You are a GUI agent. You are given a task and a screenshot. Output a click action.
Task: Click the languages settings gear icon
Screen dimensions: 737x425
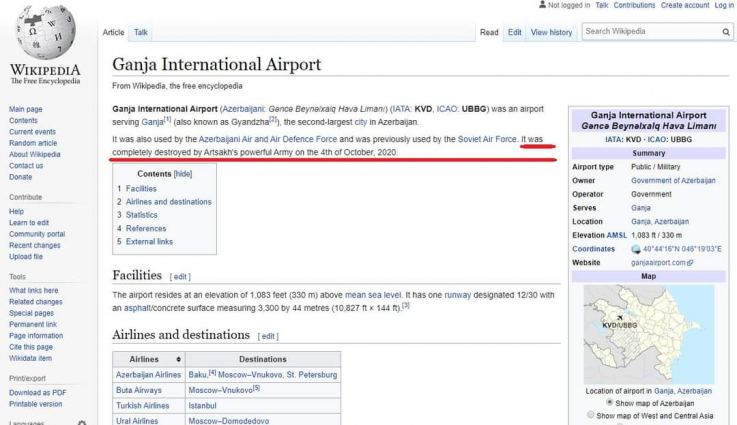coord(82,423)
